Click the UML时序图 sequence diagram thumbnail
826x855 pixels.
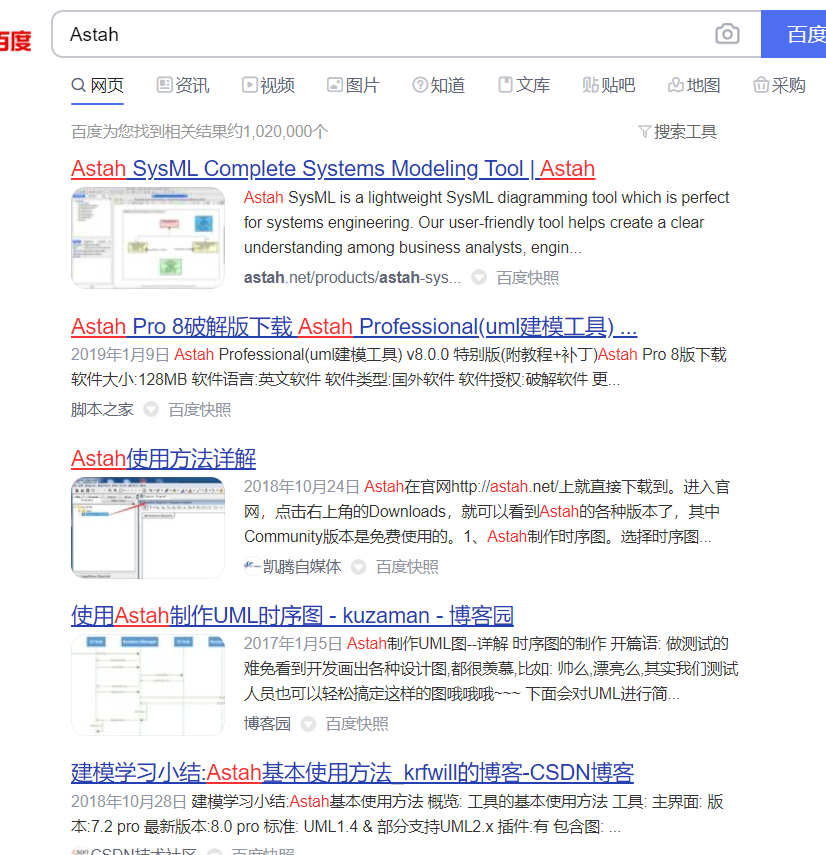click(x=148, y=685)
